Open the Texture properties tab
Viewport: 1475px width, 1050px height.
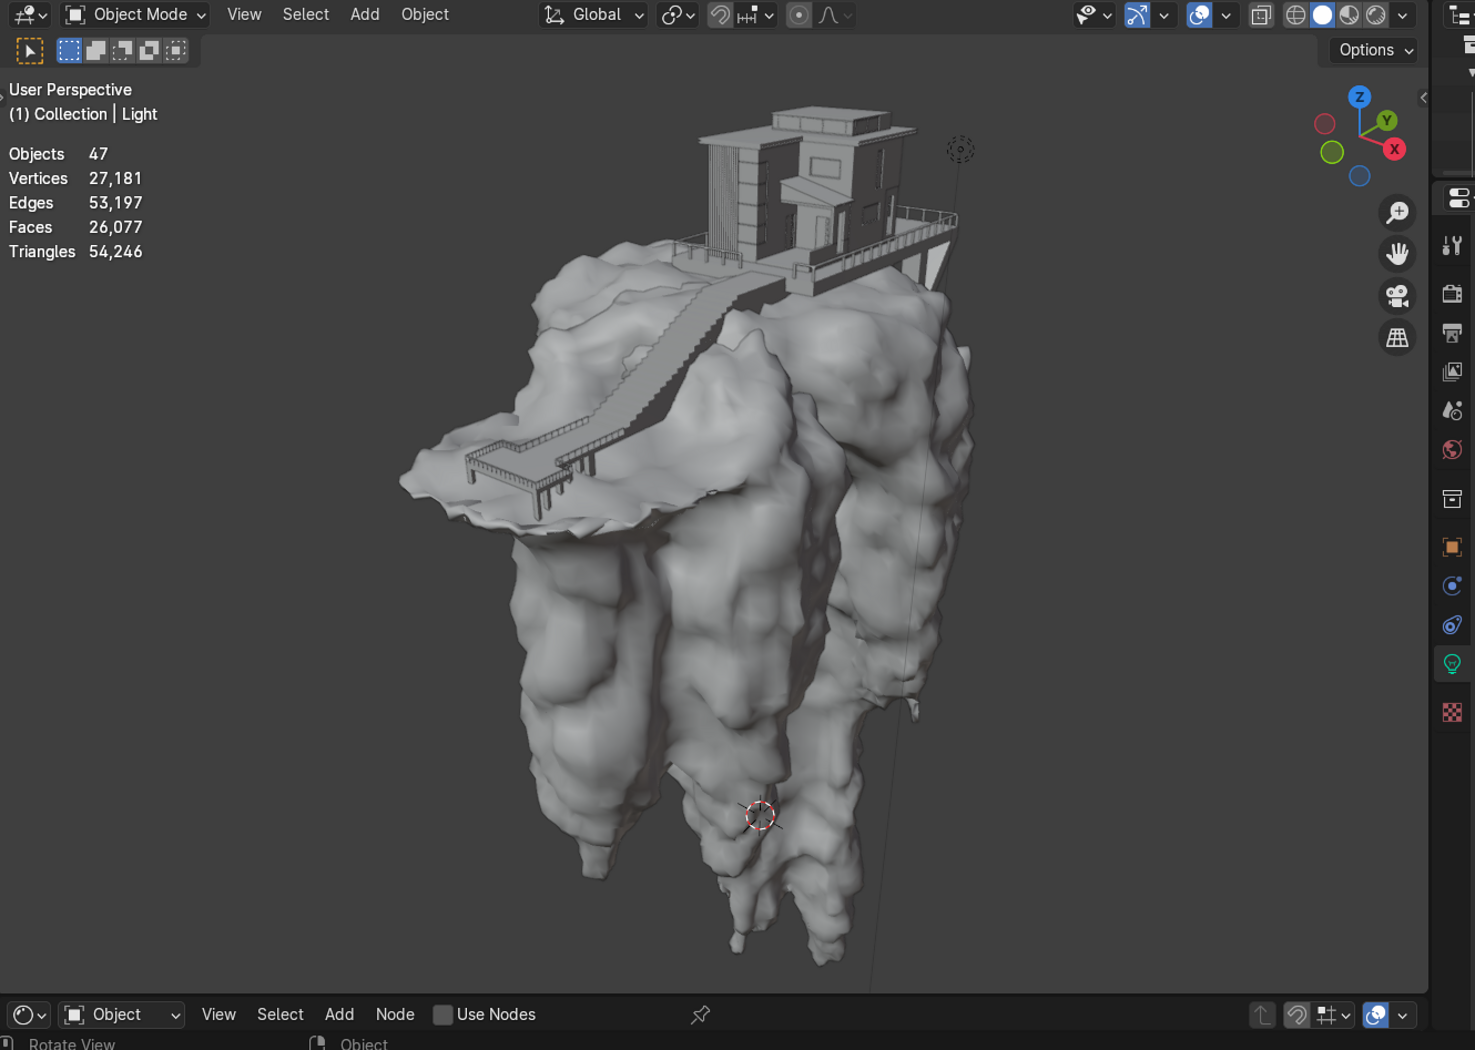tap(1452, 712)
